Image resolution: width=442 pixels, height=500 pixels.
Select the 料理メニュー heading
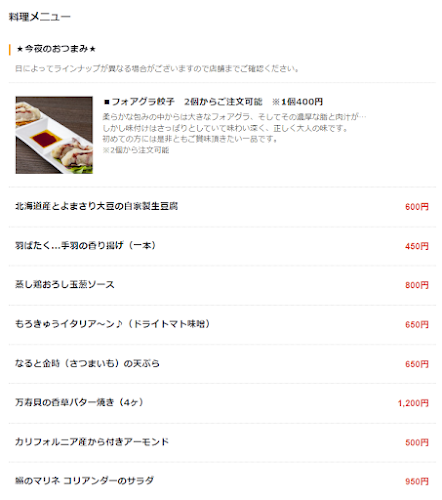(x=39, y=17)
